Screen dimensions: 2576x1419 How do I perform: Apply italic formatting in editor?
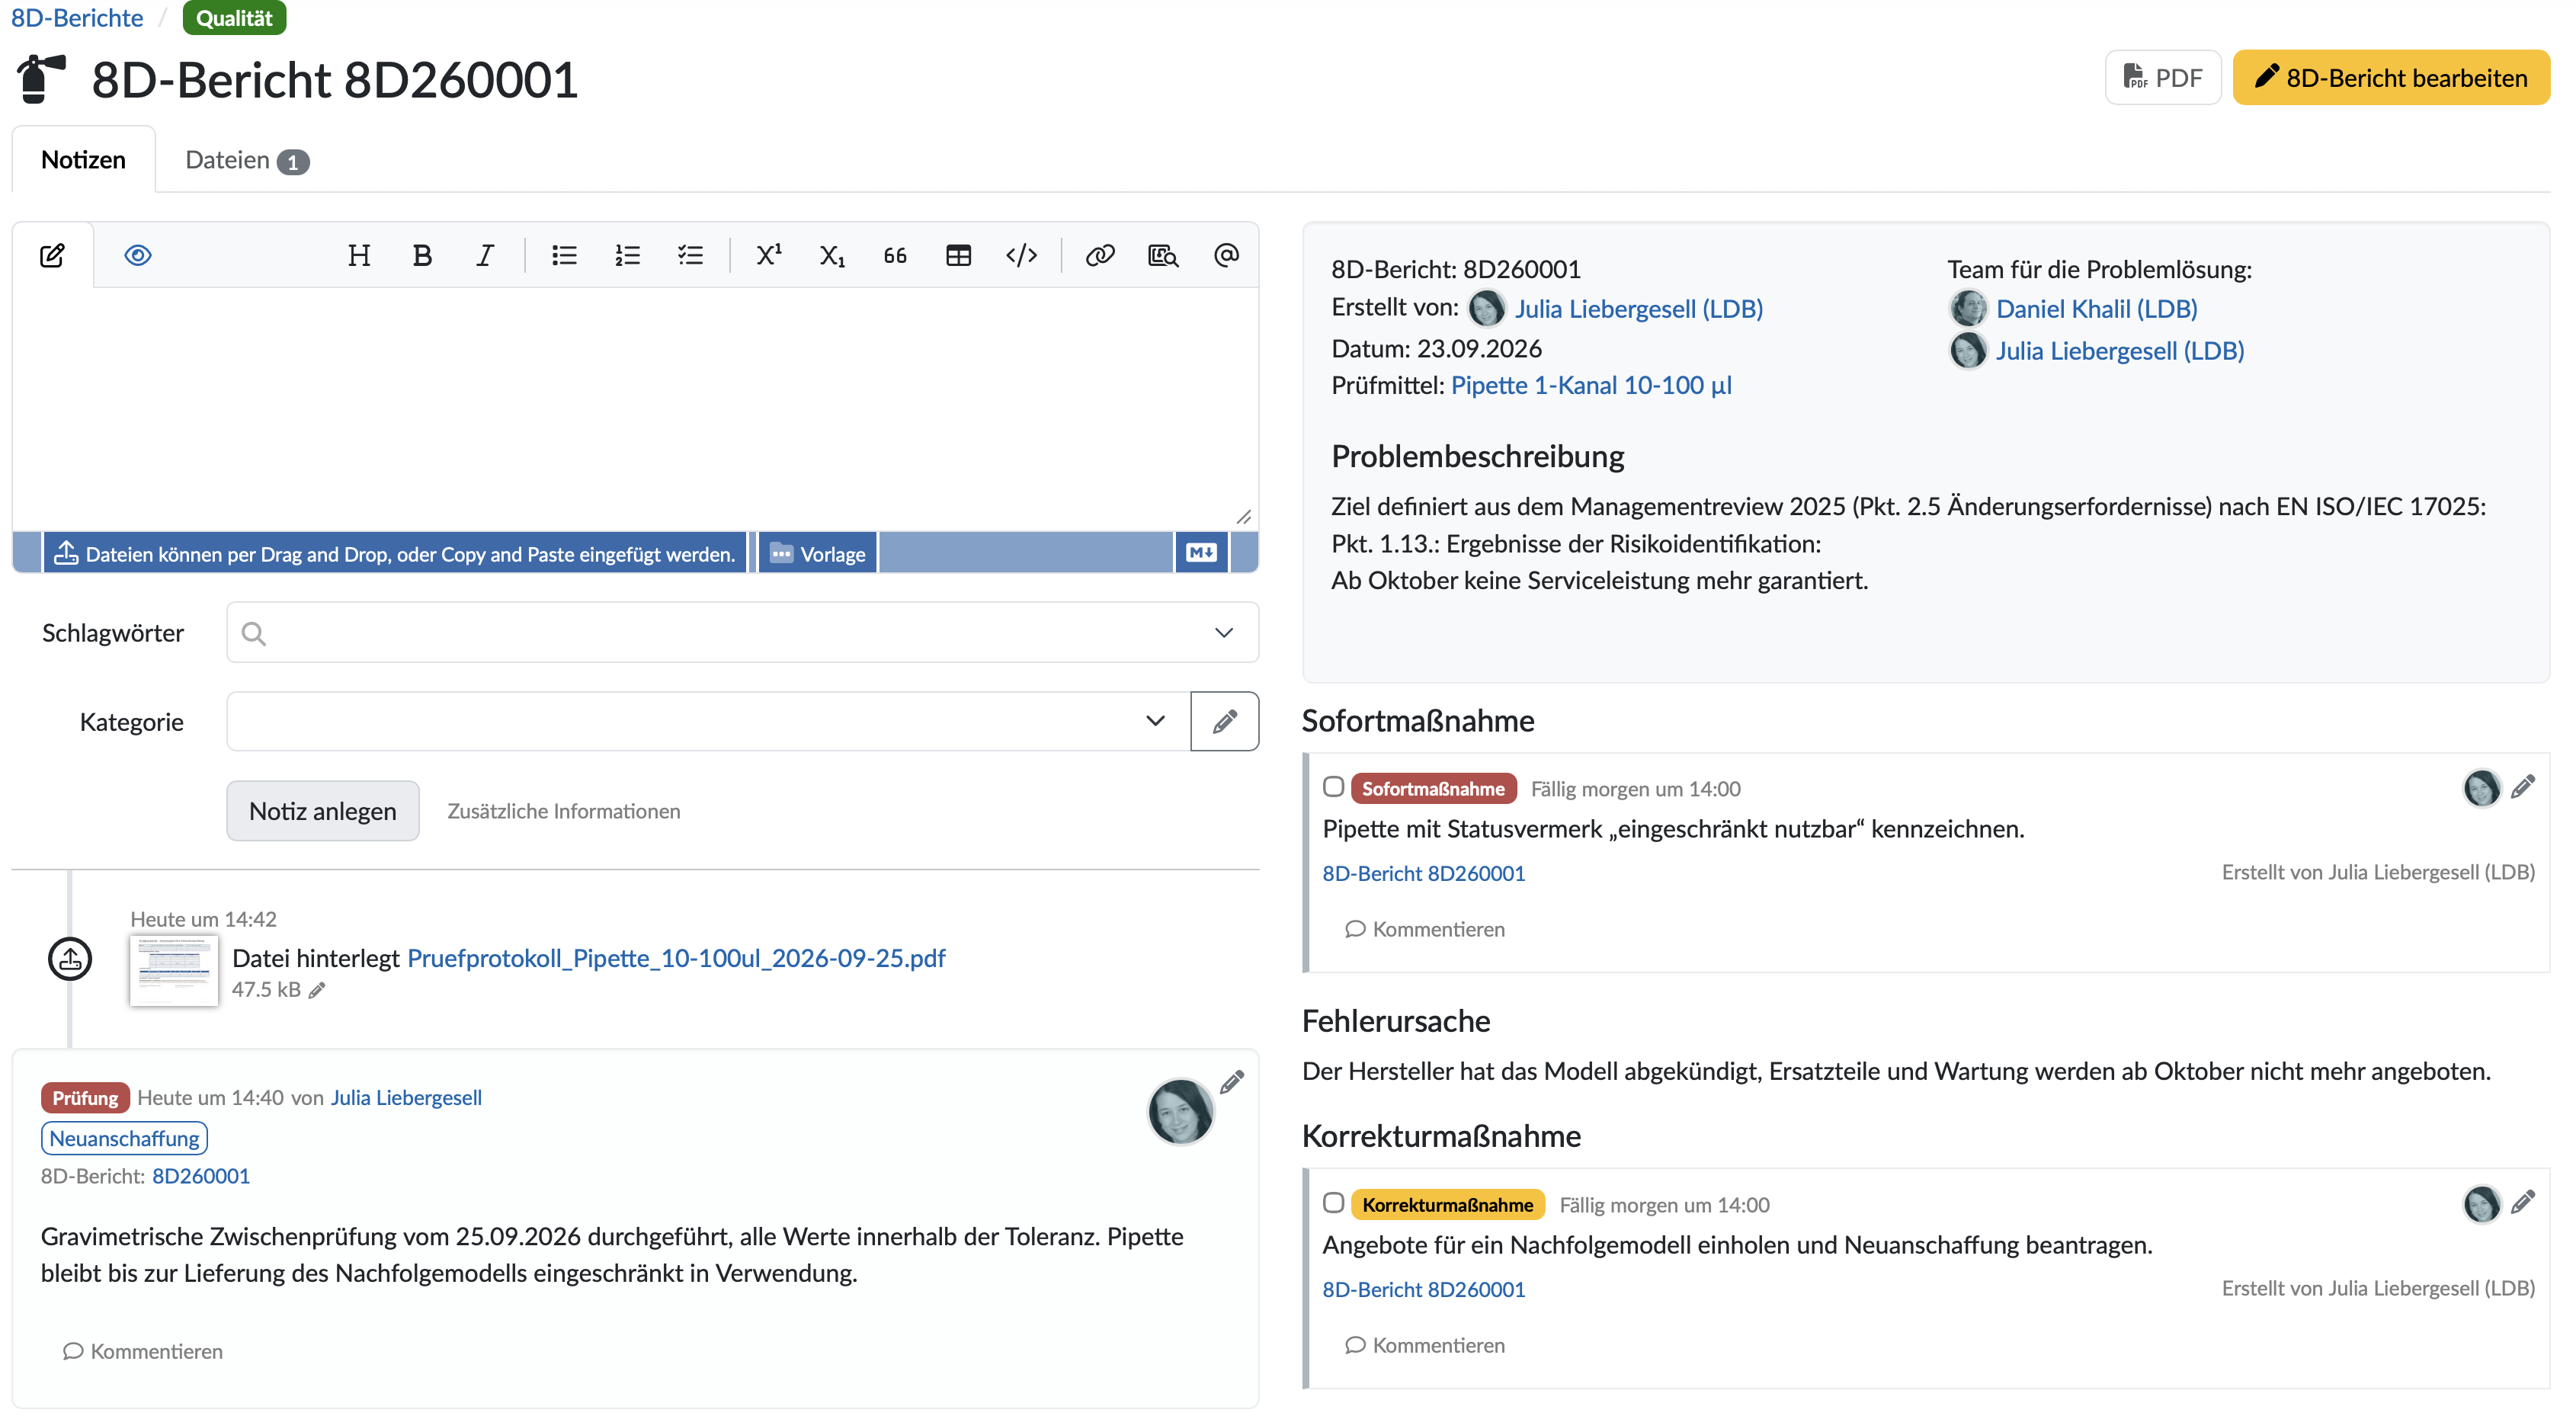click(x=485, y=256)
